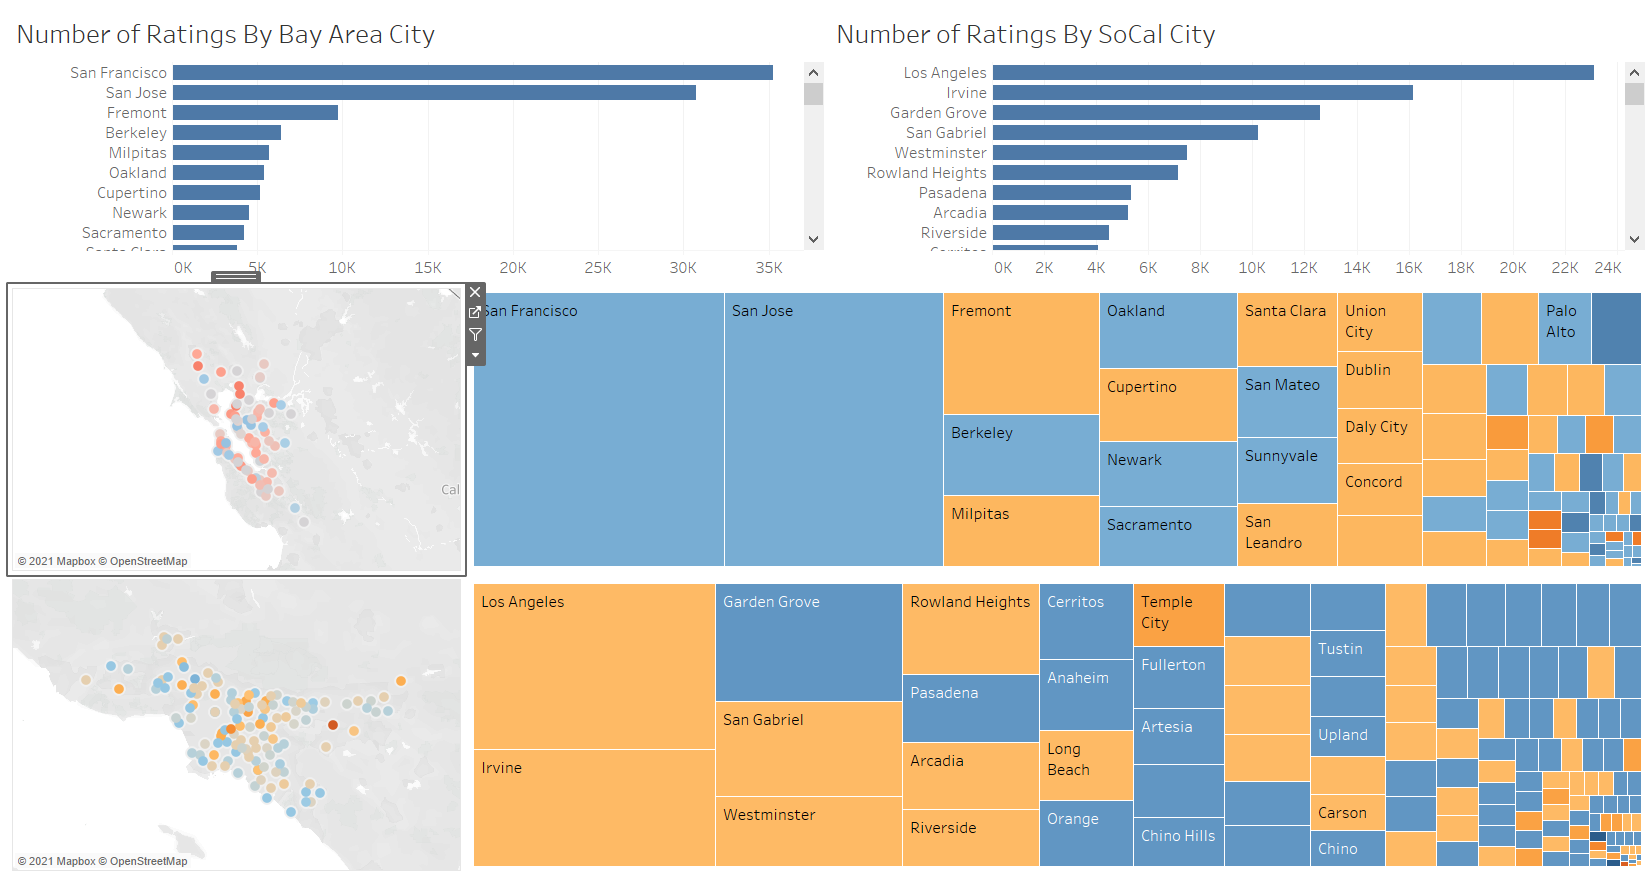Grab the drag handle above the map
Viewport: 1648px width, 877px height.
tap(236, 277)
